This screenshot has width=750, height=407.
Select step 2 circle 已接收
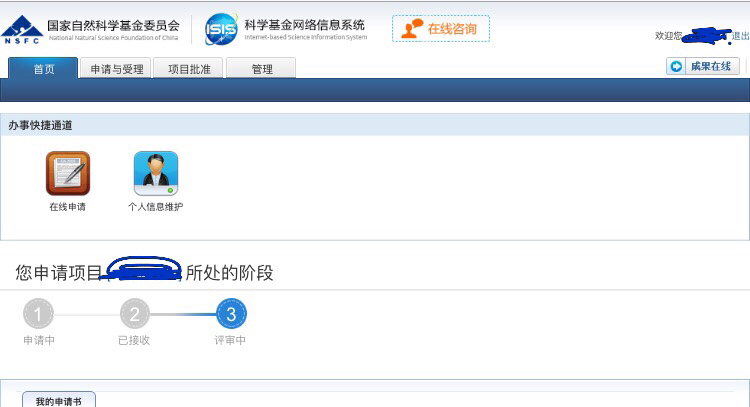134,315
